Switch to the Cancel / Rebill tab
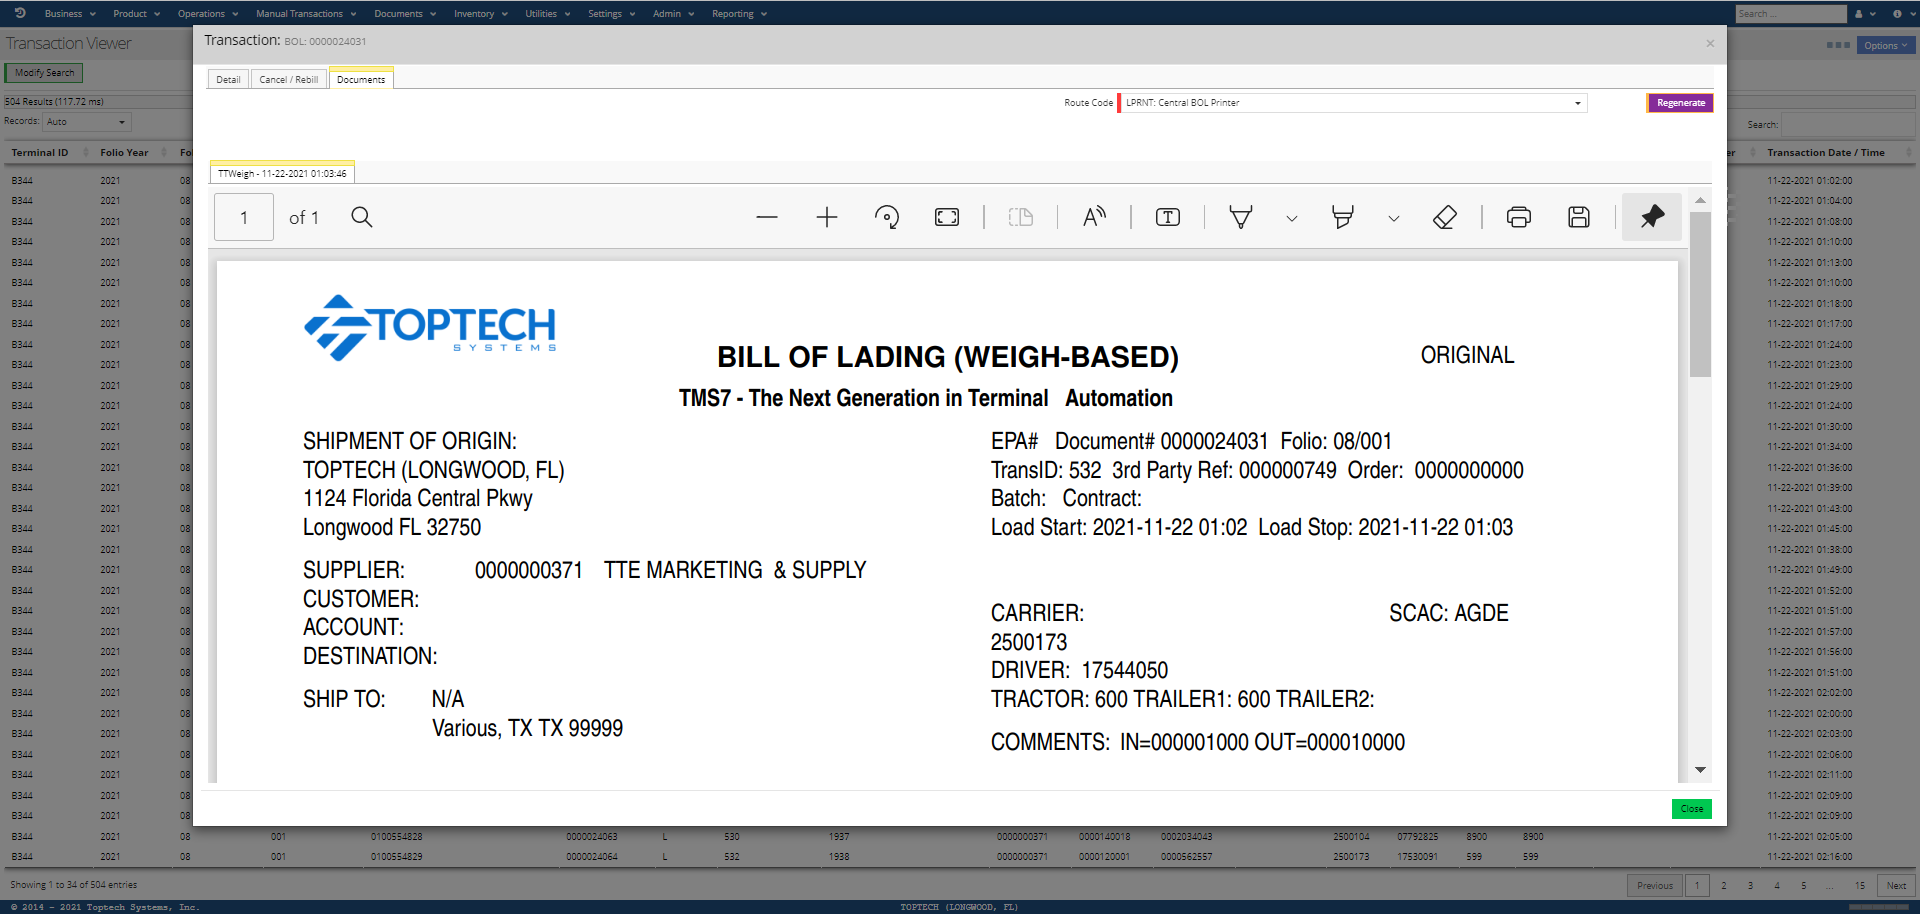Image resolution: width=1920 pixels, height=914 pixels. tap(288, 80)
